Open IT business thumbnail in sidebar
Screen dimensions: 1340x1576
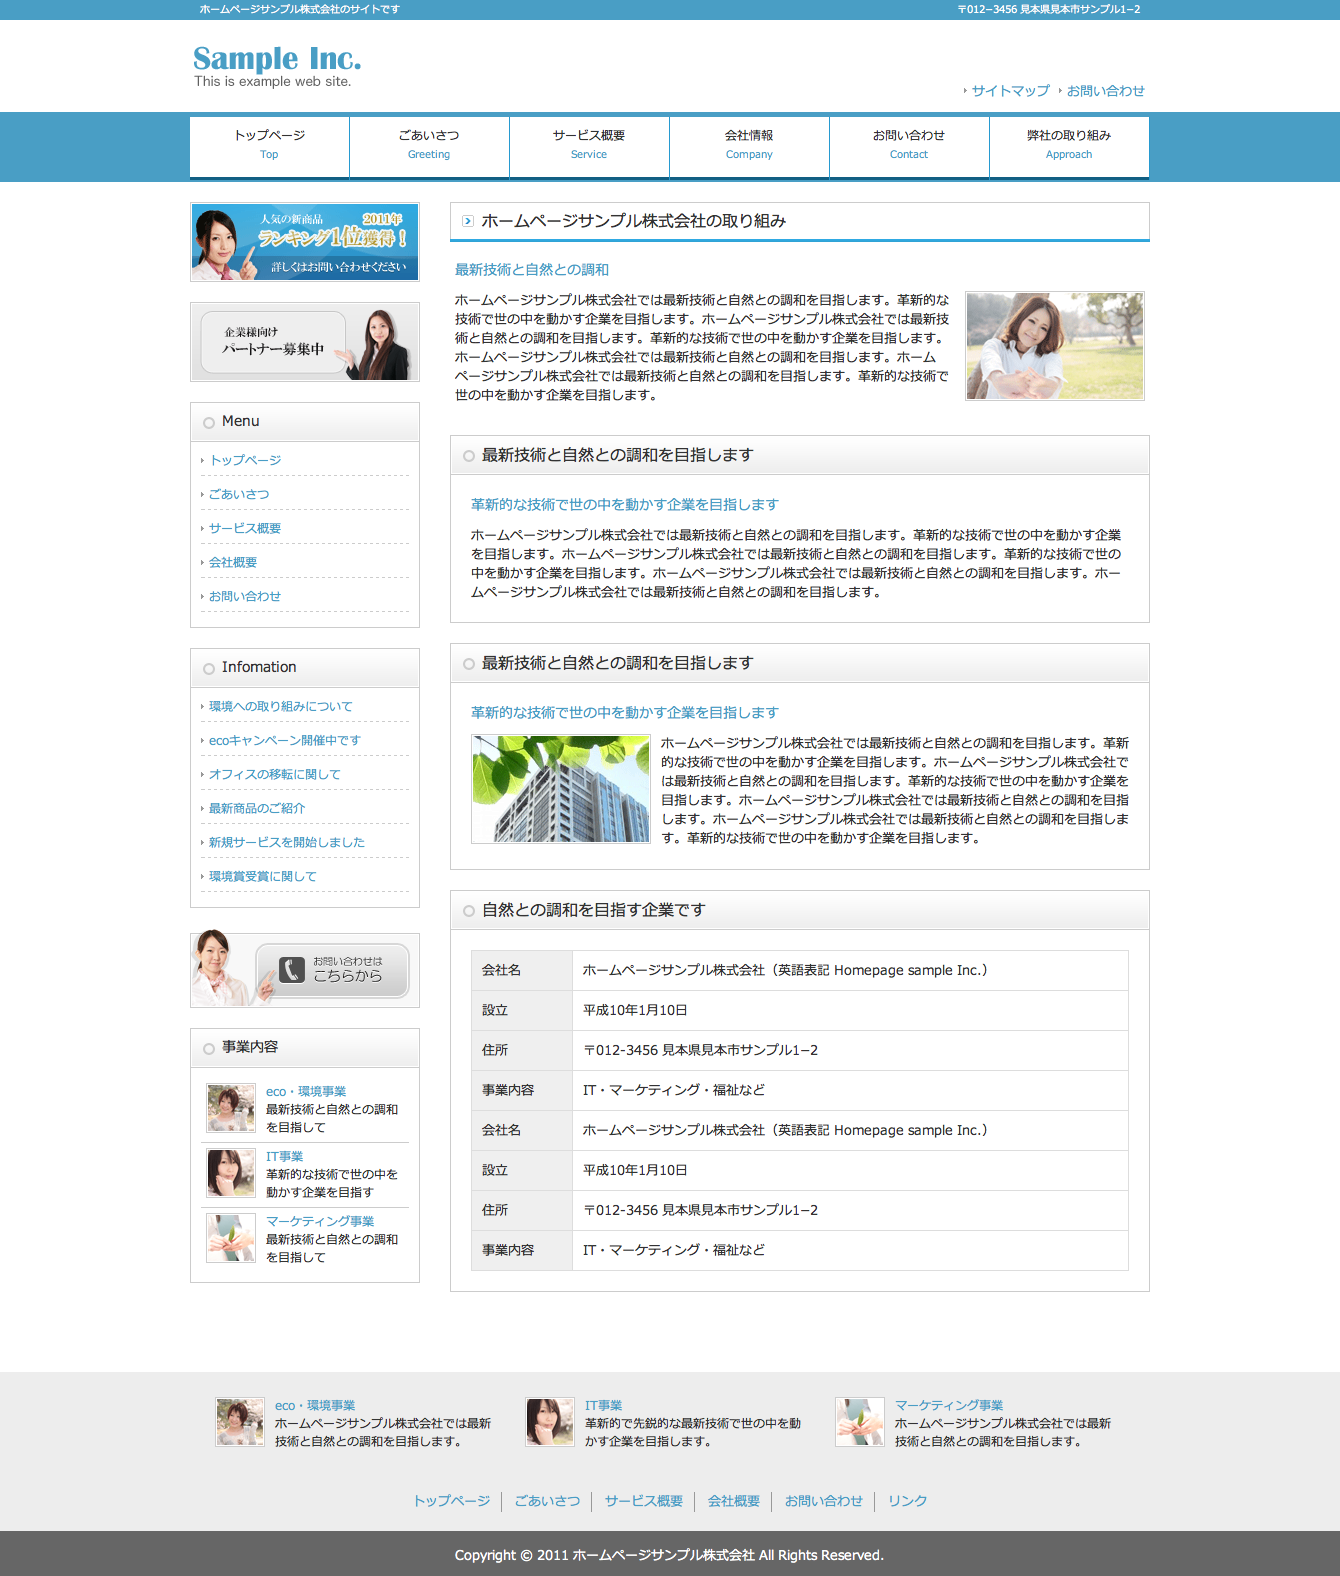pos(231,1173)
